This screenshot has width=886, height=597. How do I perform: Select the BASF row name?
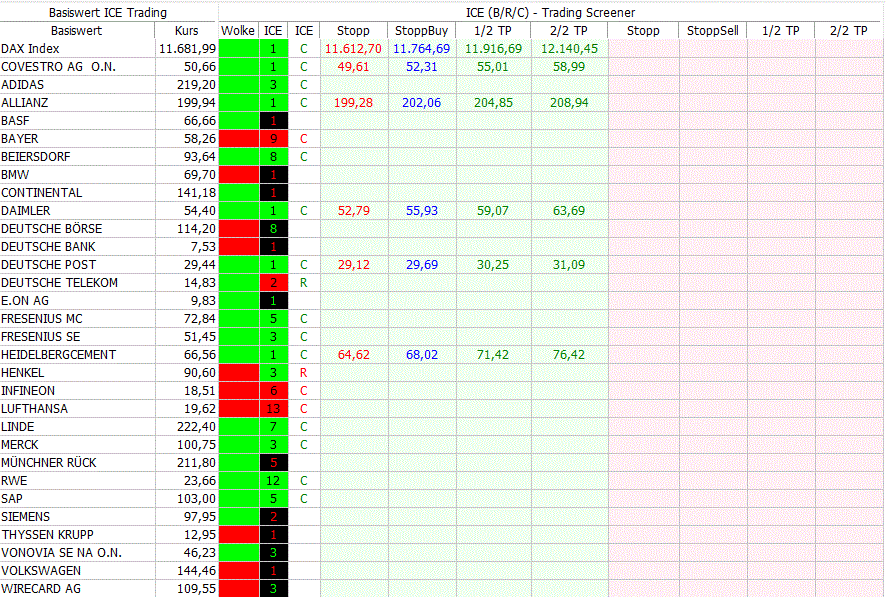pyautogui.click(x=15, y=121)
